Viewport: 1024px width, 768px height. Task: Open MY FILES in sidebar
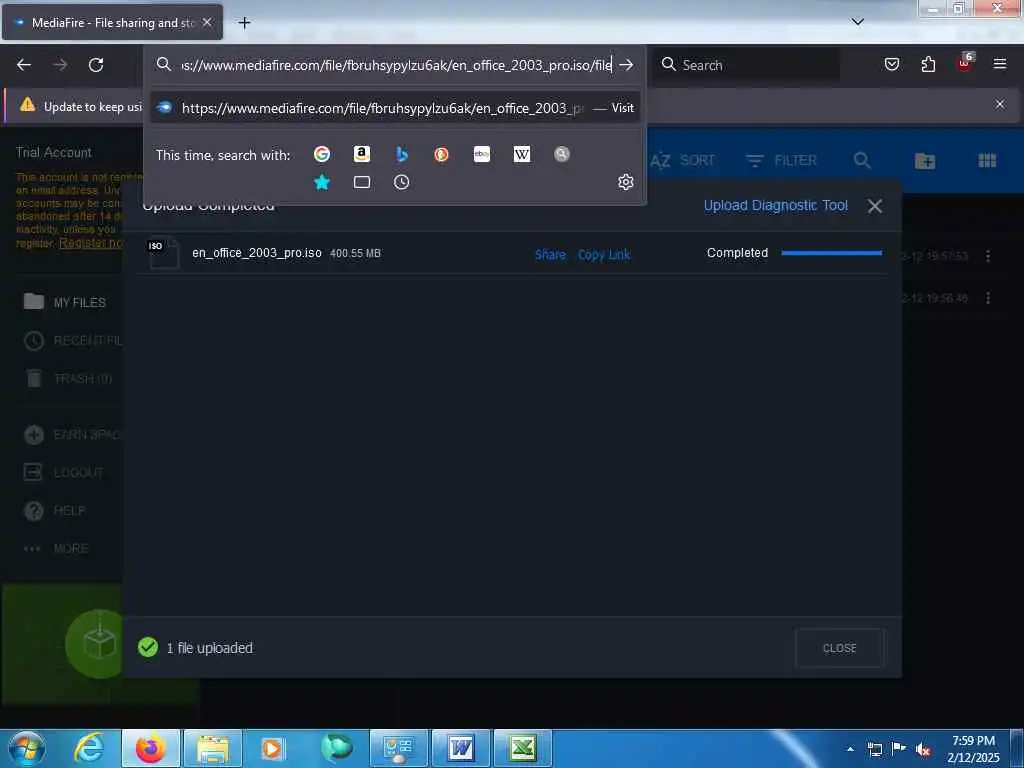coord(65,302)
